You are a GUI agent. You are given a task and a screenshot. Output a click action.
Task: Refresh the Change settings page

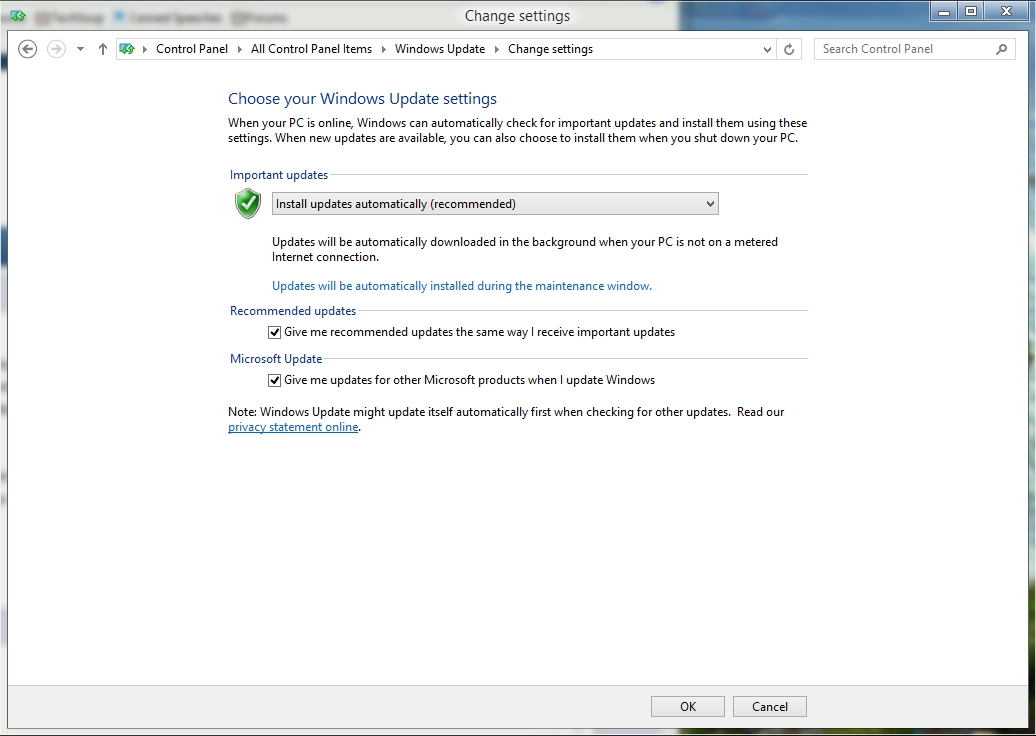coord(789,50)
